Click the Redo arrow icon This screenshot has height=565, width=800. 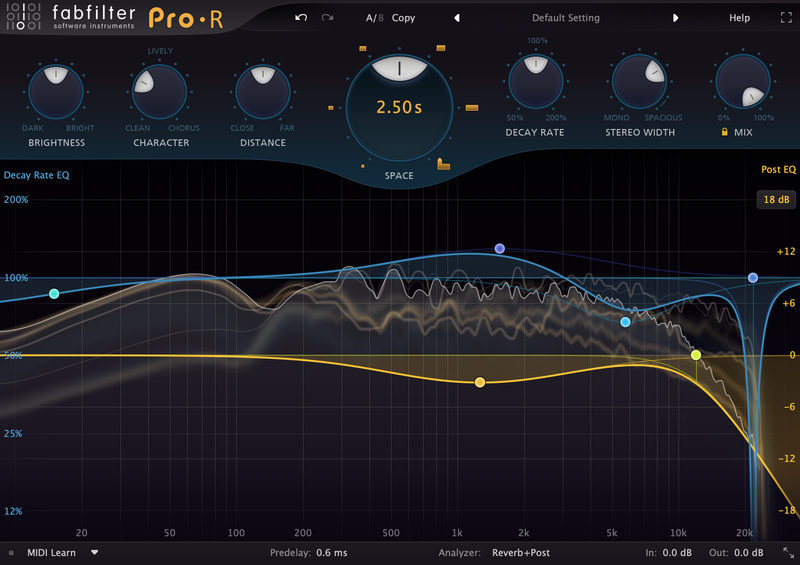pos(328,18)
